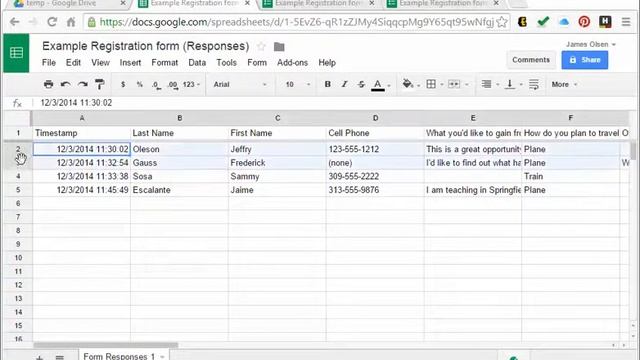The height and width of the screenshot is (360, 640).
Task: Open the Help menu
Action: click(327, 63)
